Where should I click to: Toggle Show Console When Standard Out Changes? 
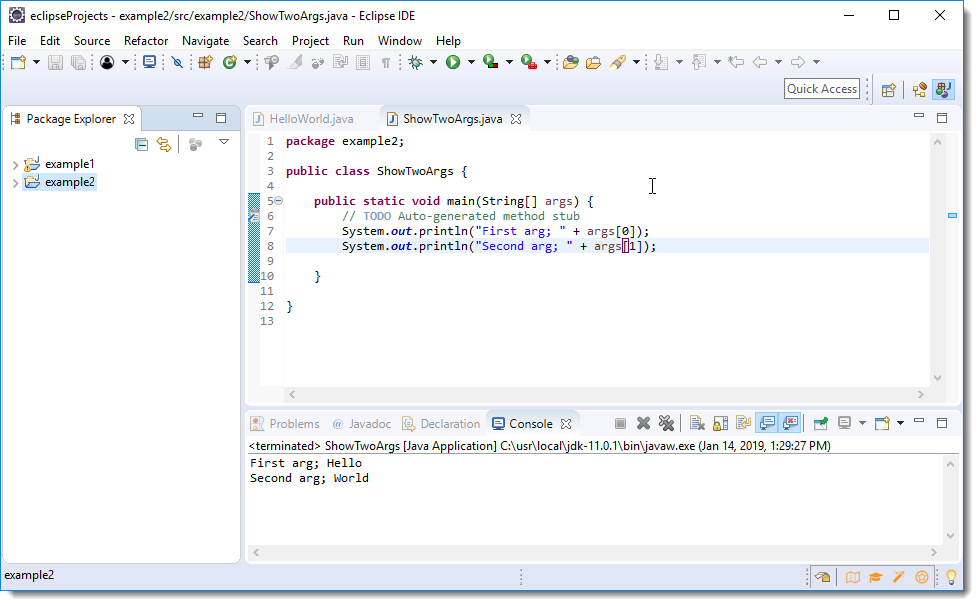(x=767, y=423)
